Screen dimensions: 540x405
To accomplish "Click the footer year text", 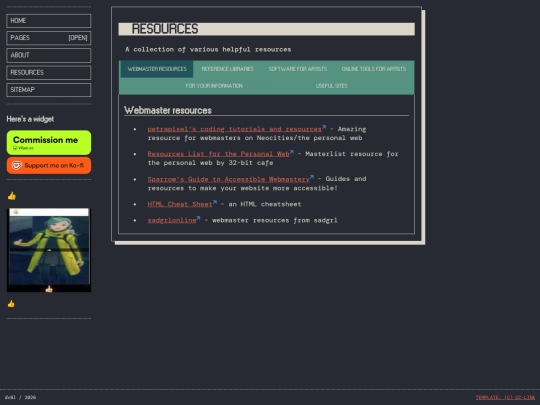I will (30, 397).
